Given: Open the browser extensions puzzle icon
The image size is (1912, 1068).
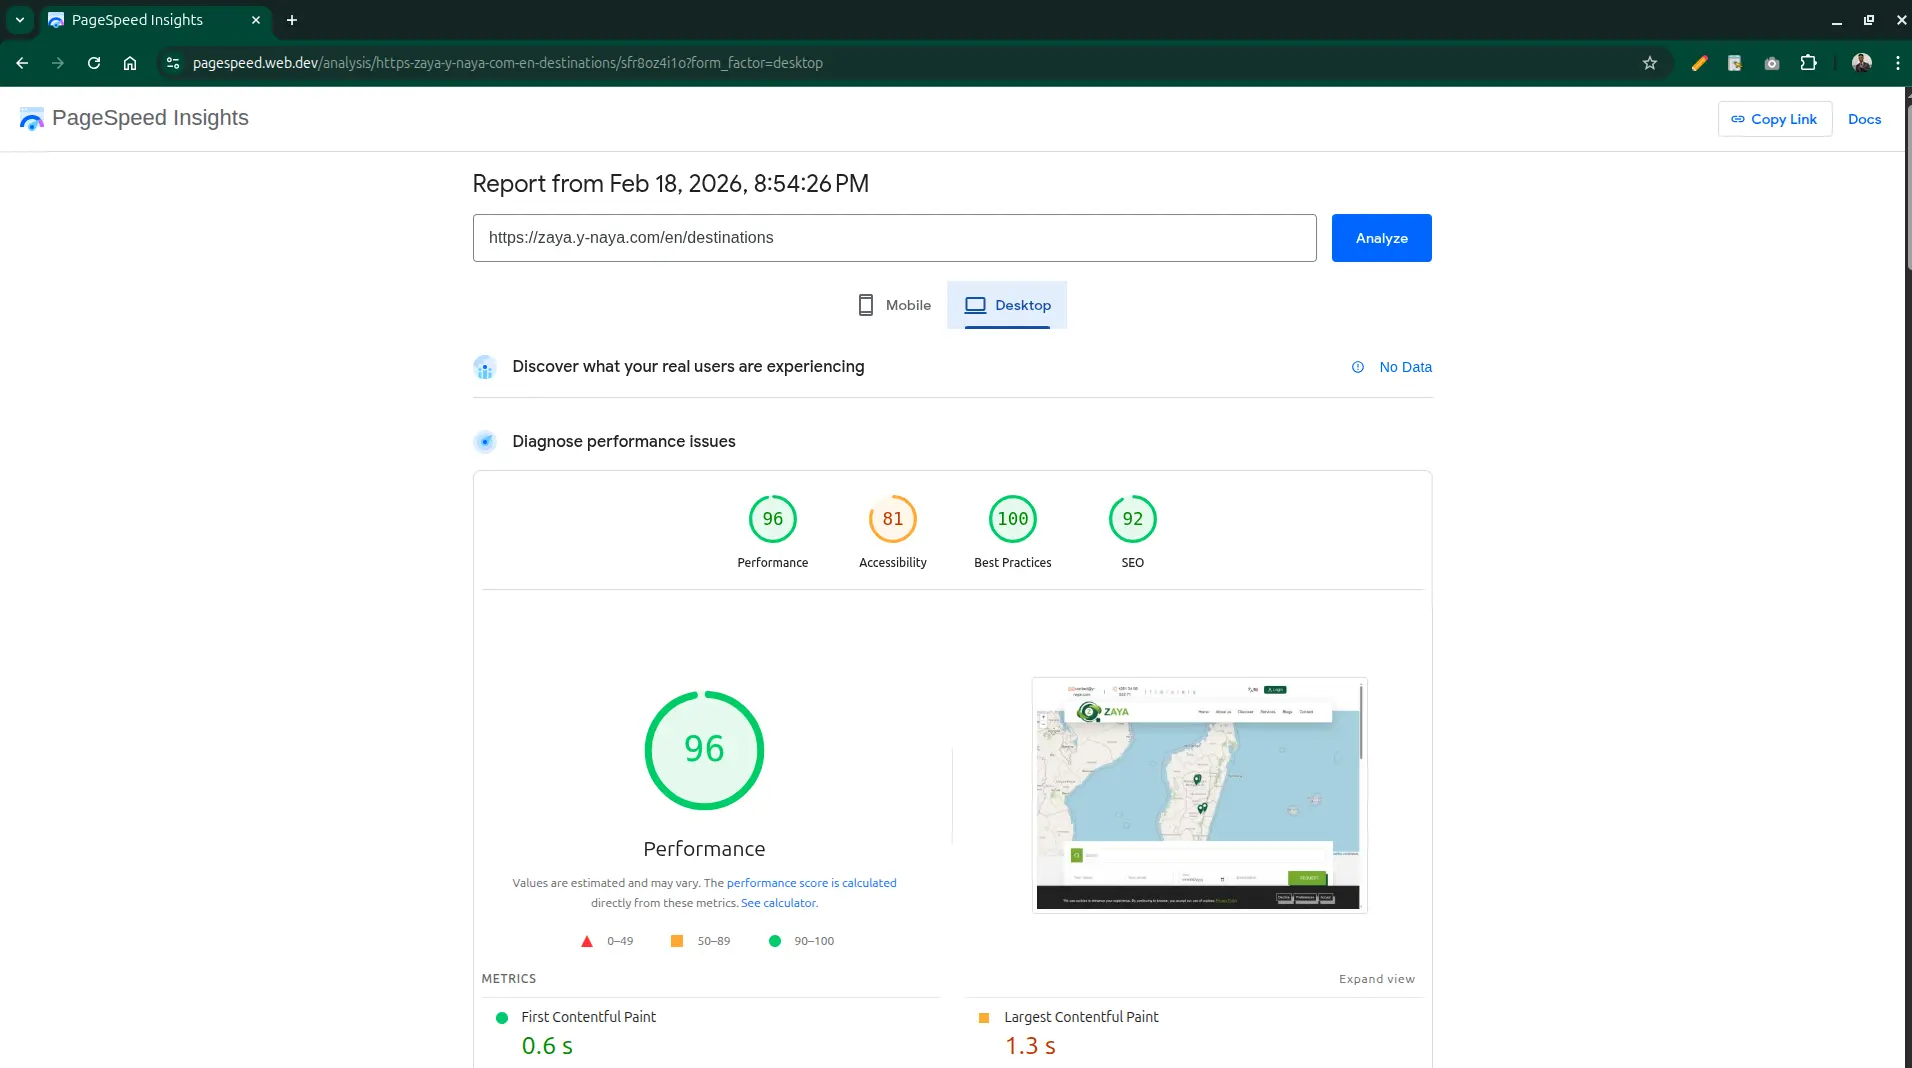Looking at the screenshot, I should 1808,63.
